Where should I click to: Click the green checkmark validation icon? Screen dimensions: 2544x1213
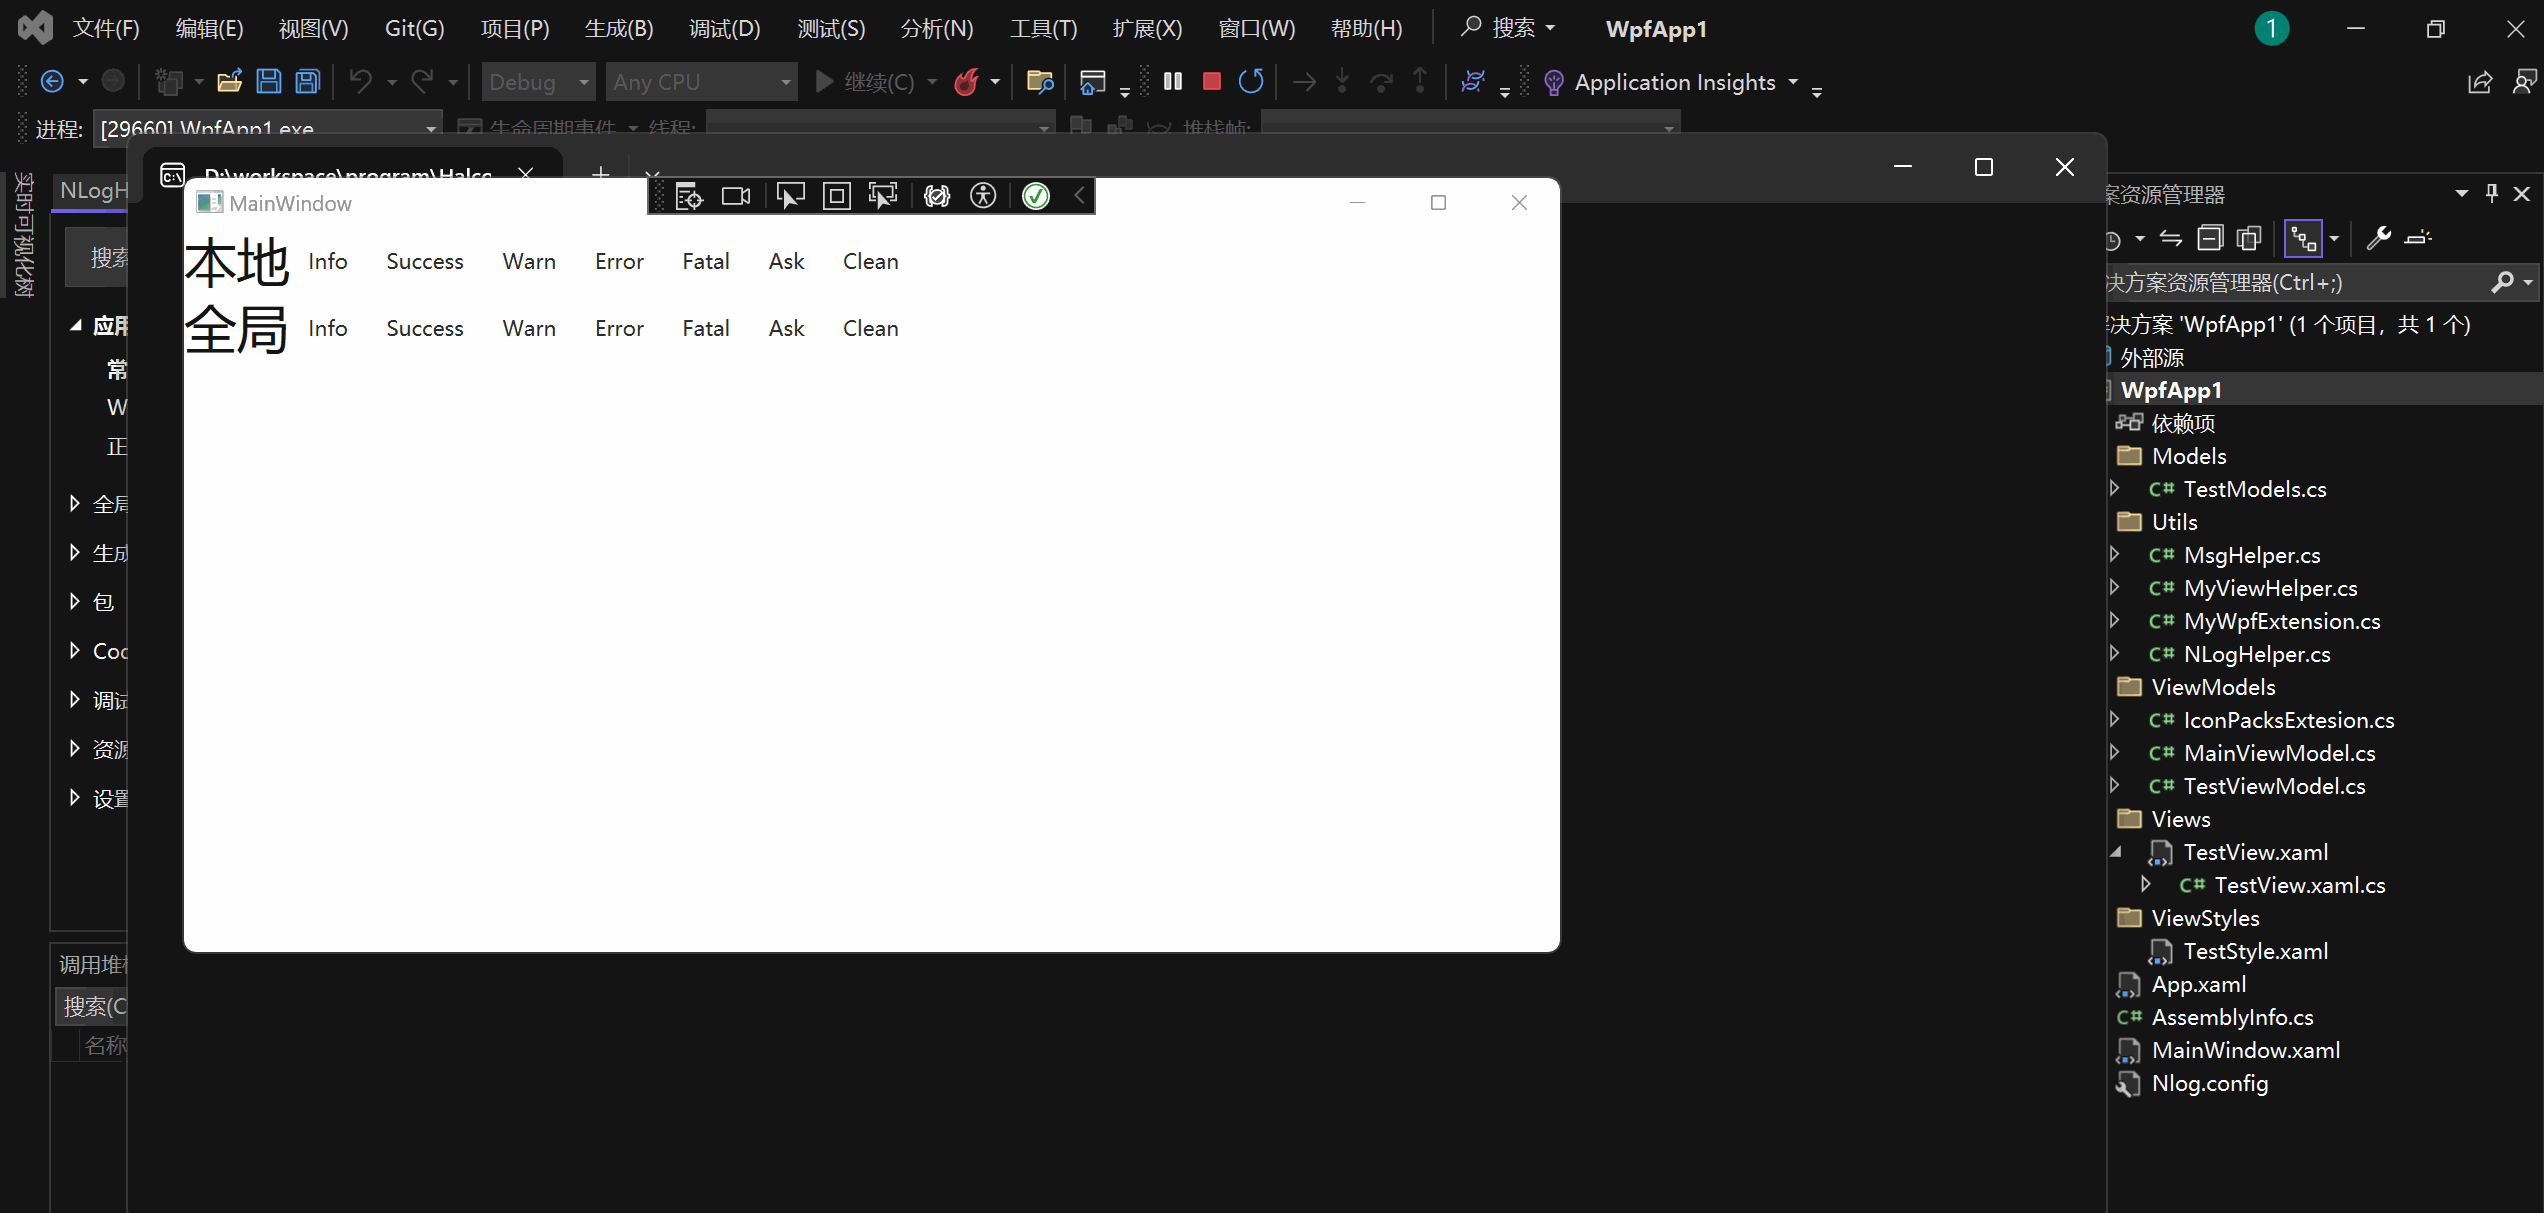click(1035, 195)
